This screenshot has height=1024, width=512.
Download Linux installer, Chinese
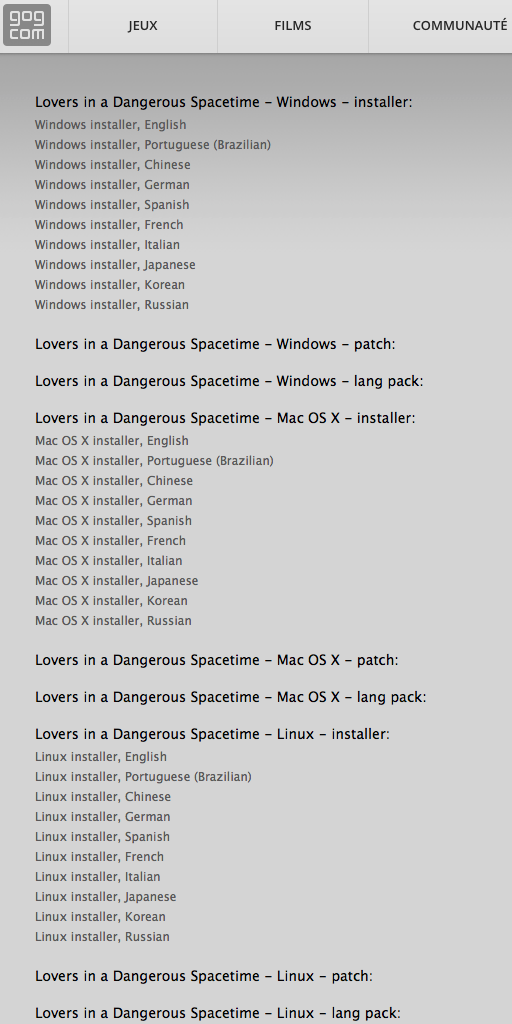tap(103, 797)
